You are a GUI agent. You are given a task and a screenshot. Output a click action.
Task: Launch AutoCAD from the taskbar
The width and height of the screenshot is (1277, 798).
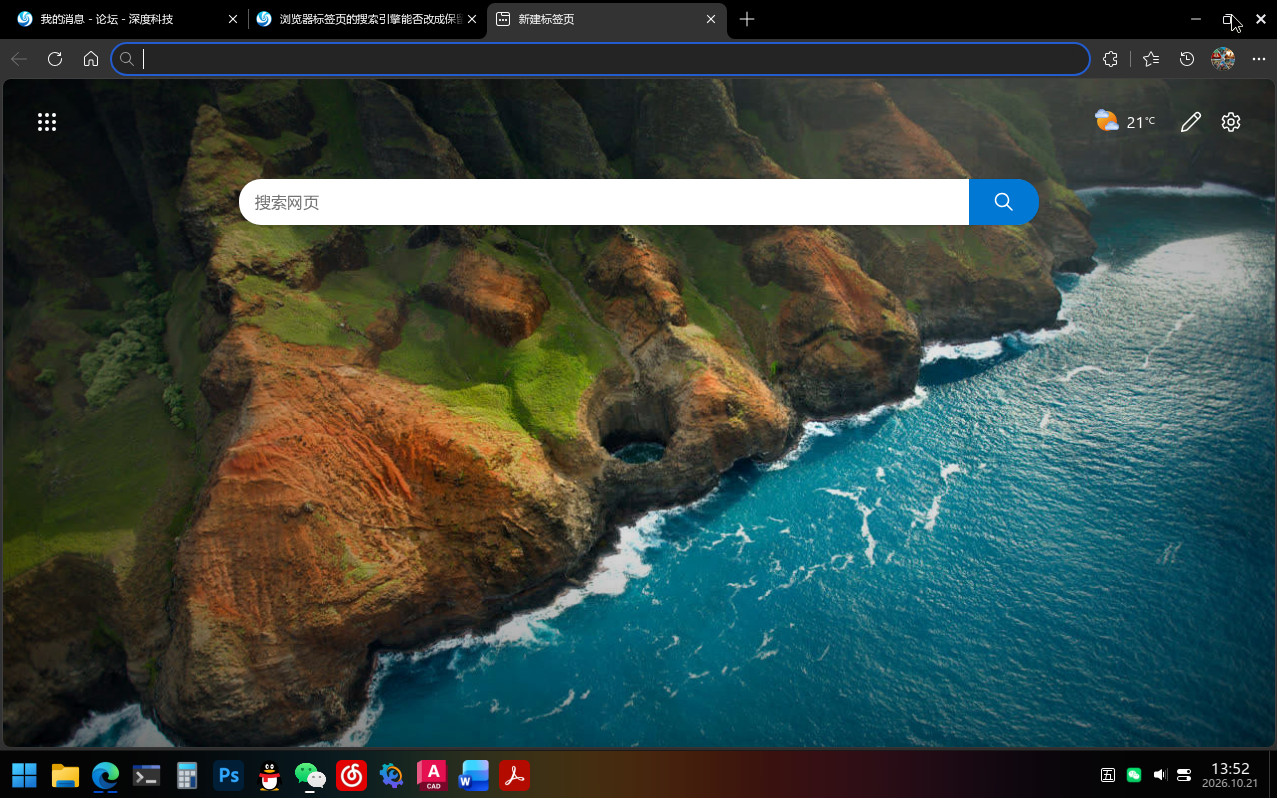(x=432, y=775)
